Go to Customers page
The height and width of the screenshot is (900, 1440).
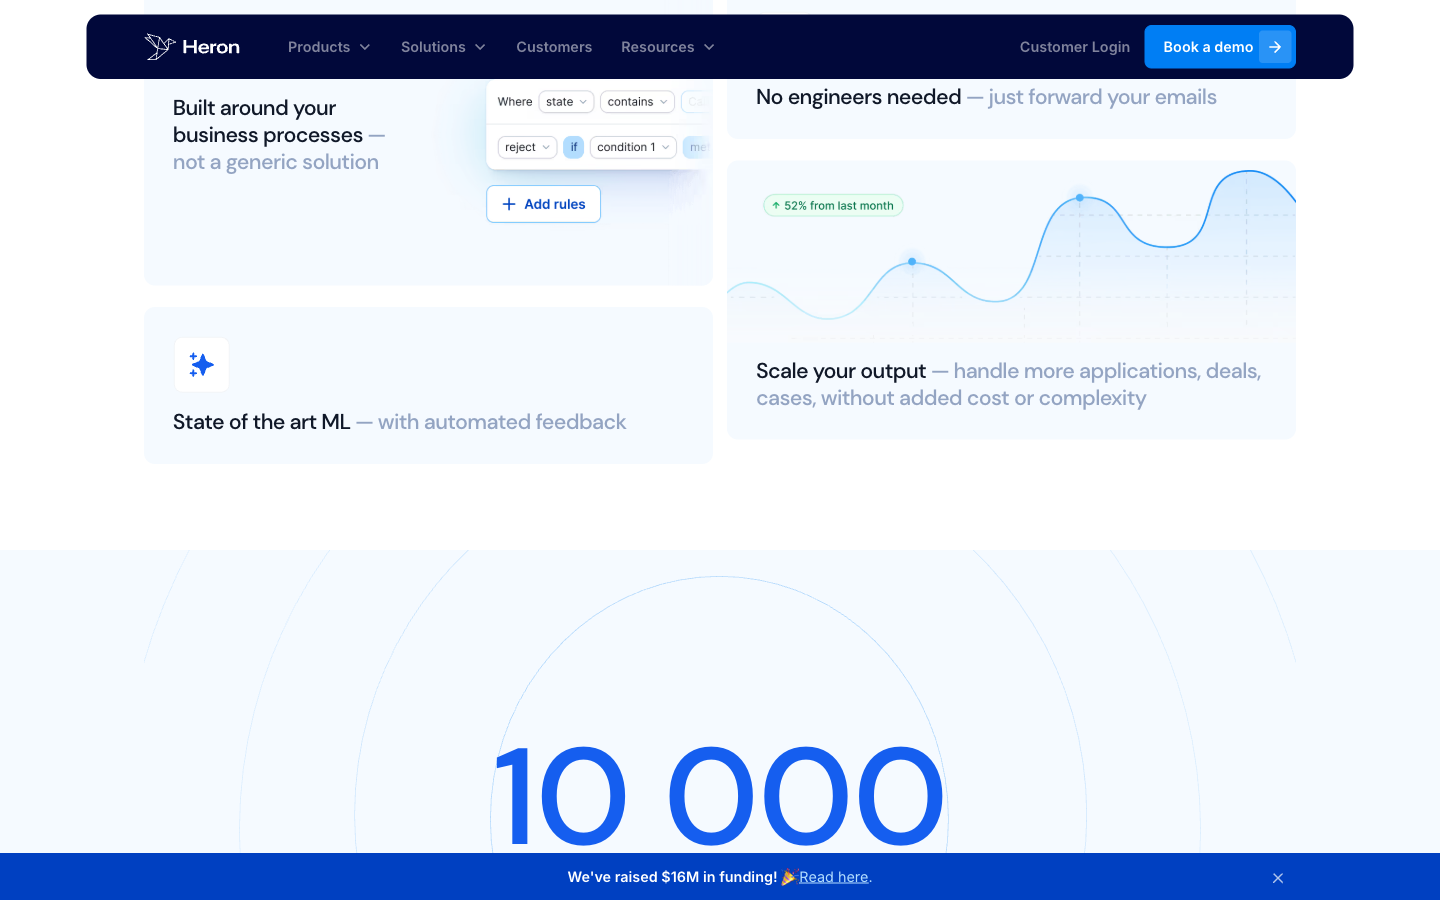[x=554, y=47]
